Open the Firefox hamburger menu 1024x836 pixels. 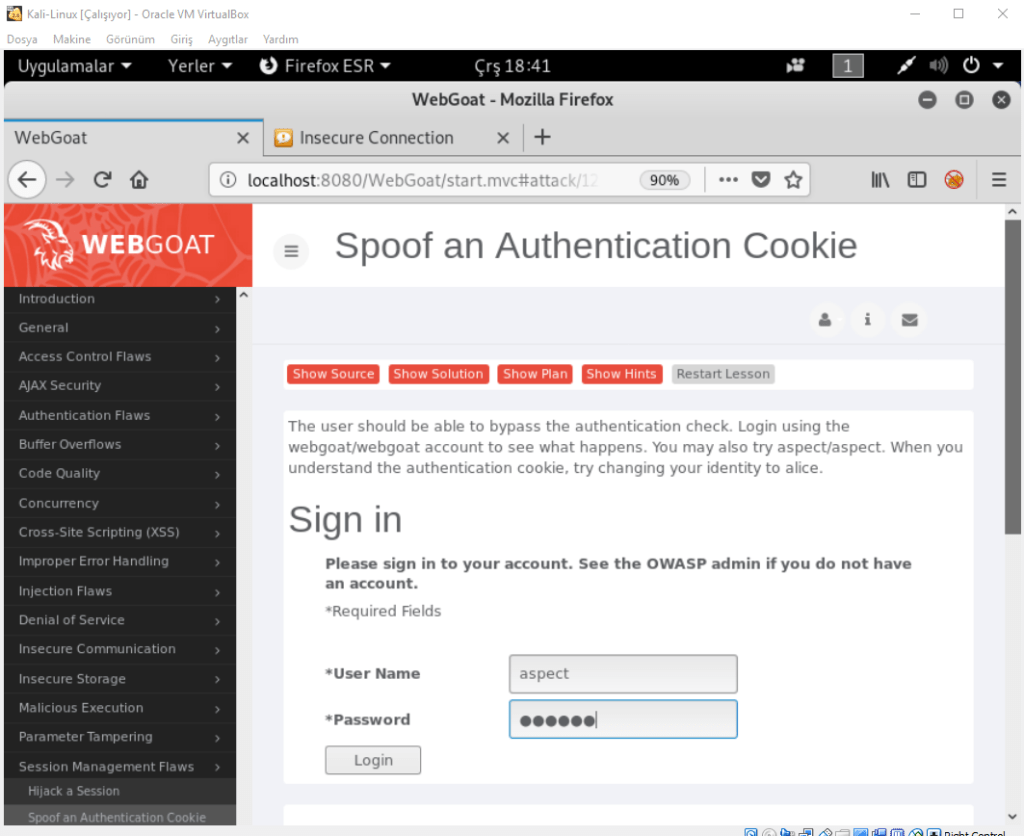click(999, 180)
